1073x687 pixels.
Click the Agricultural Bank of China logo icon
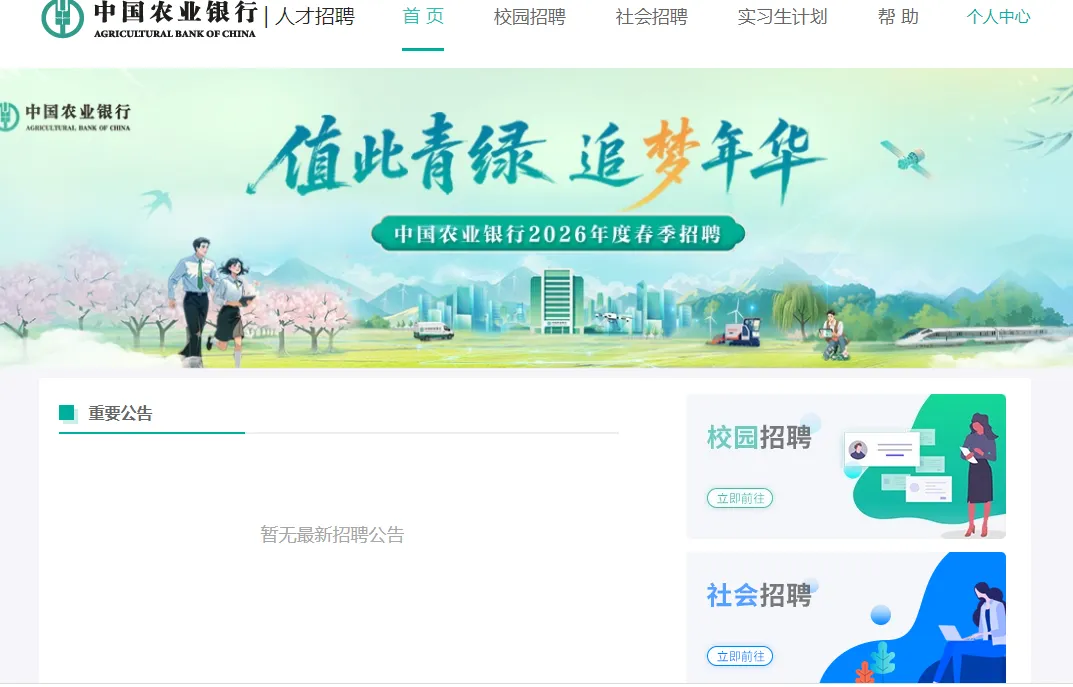[x=62, y=17]
